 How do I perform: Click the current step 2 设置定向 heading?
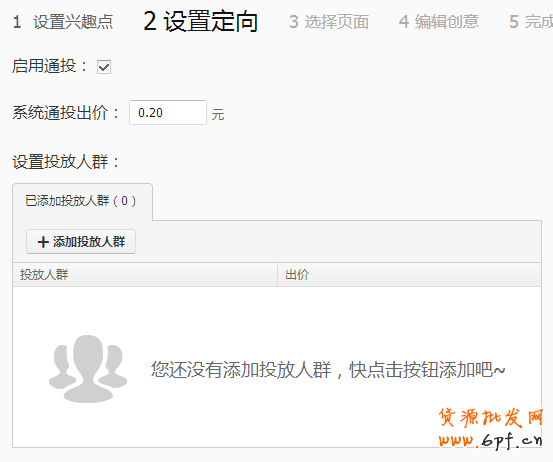201,21
